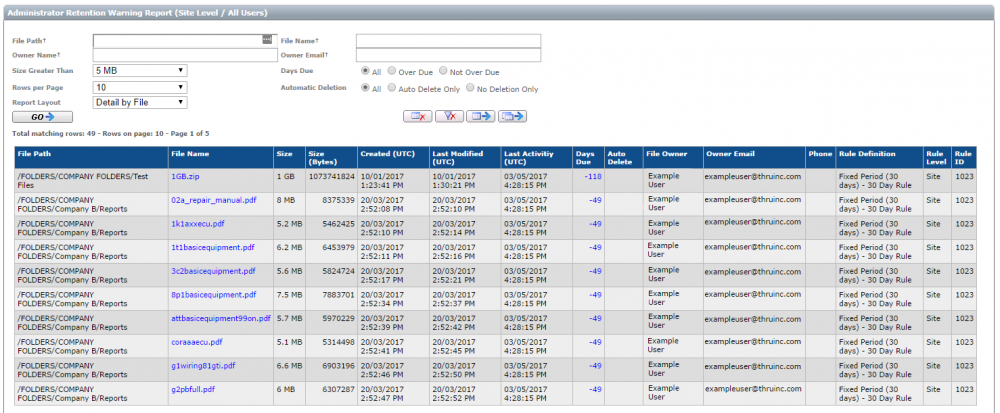
Task: Select No Deletion Only radio option
Action: 470,88
